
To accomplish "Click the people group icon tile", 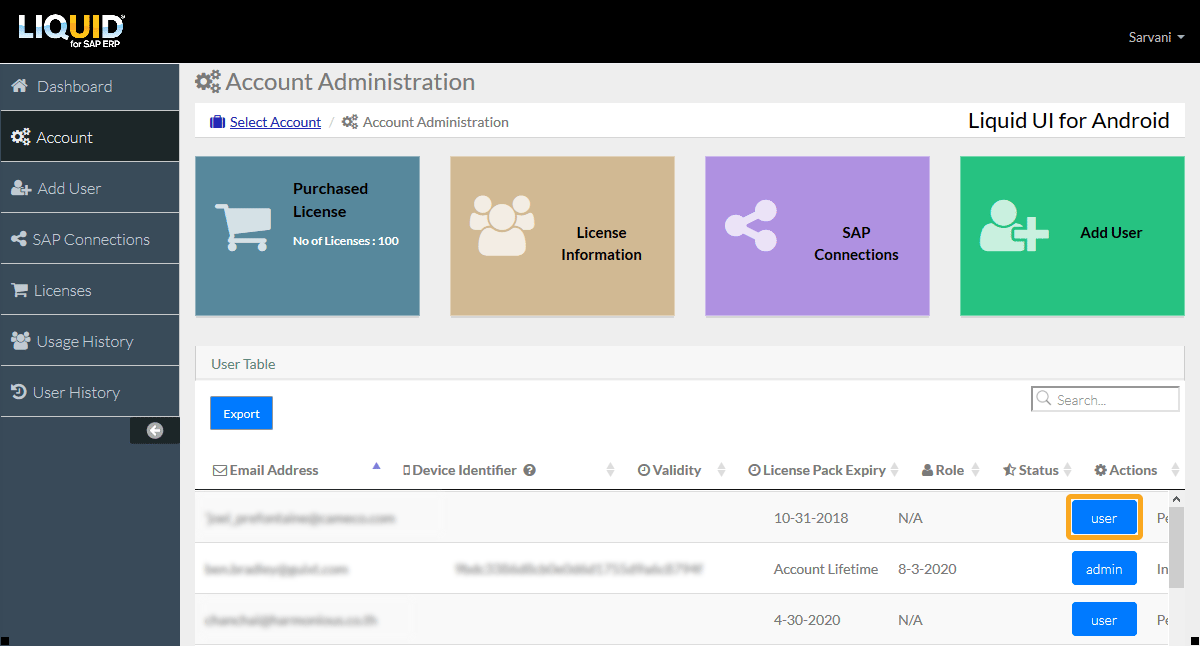I will tap(502, 225).
